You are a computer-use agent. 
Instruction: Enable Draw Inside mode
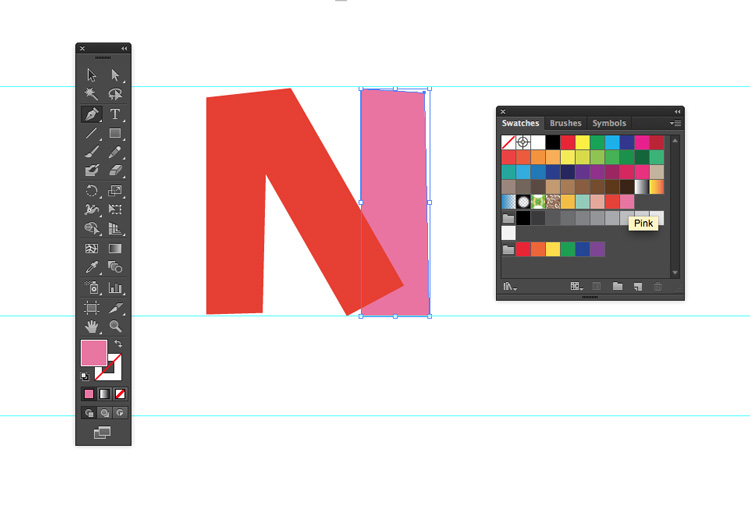tap(120, 412)
